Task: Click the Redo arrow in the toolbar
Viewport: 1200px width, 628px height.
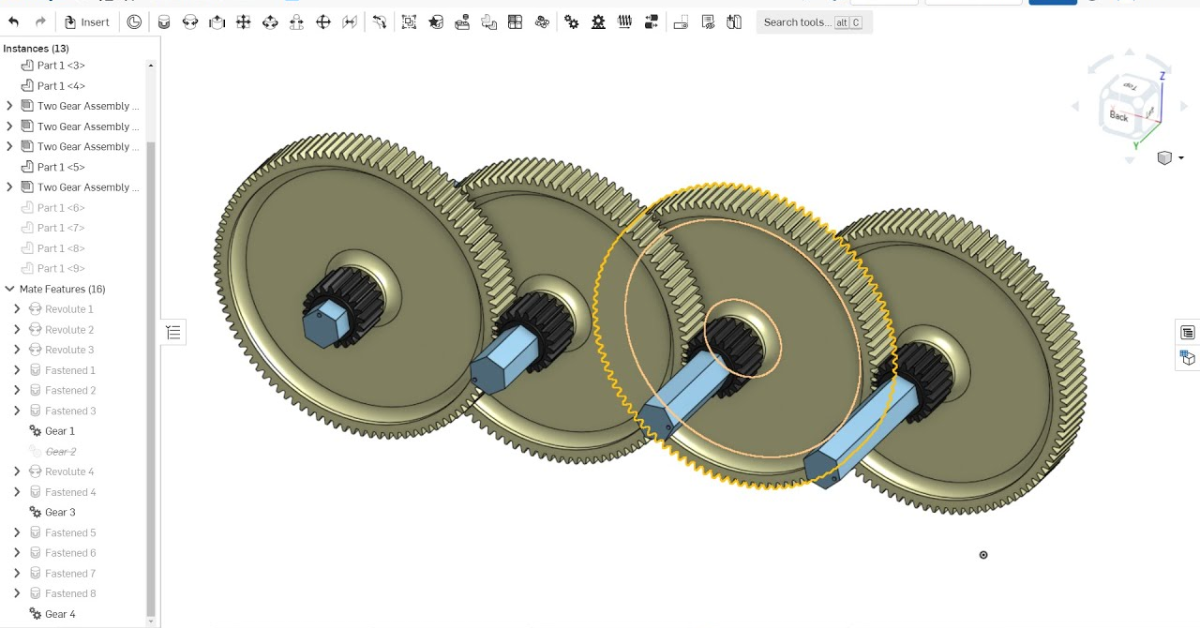Action: pos(40,22)
